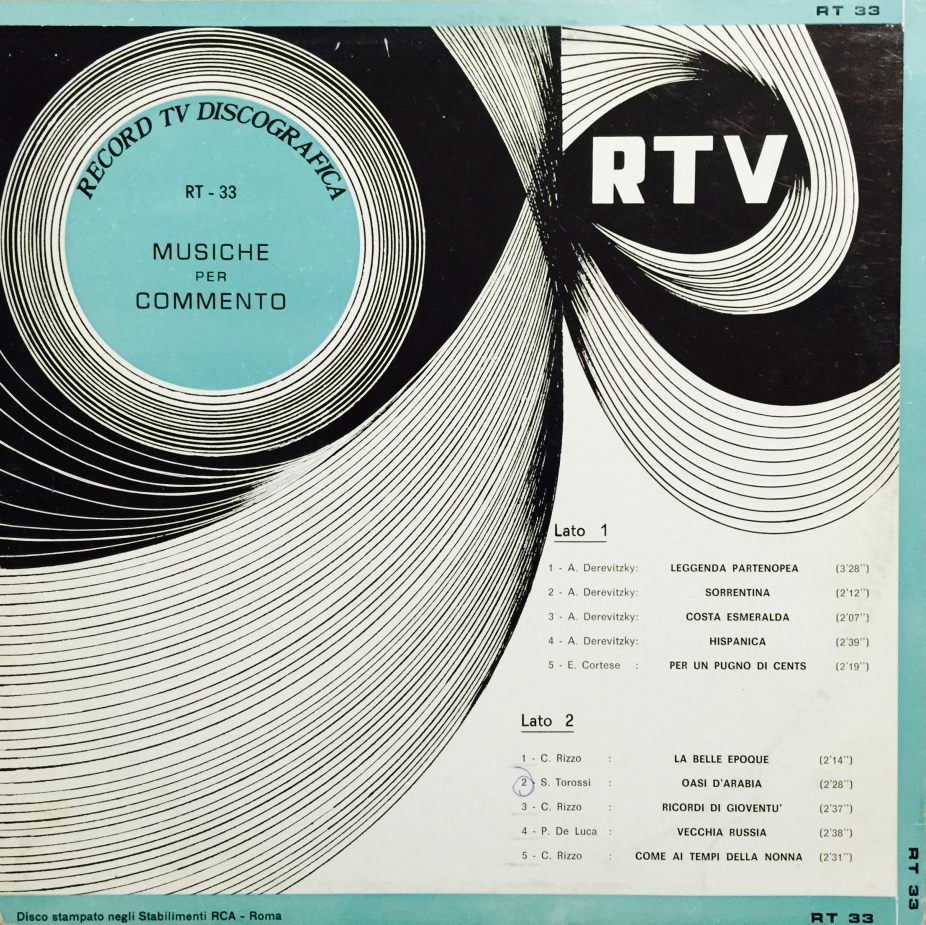Click 'PER UN PUGNO DI CENTS' track title
The height and width of the screenshot is (925, 926).
[737, 666]
